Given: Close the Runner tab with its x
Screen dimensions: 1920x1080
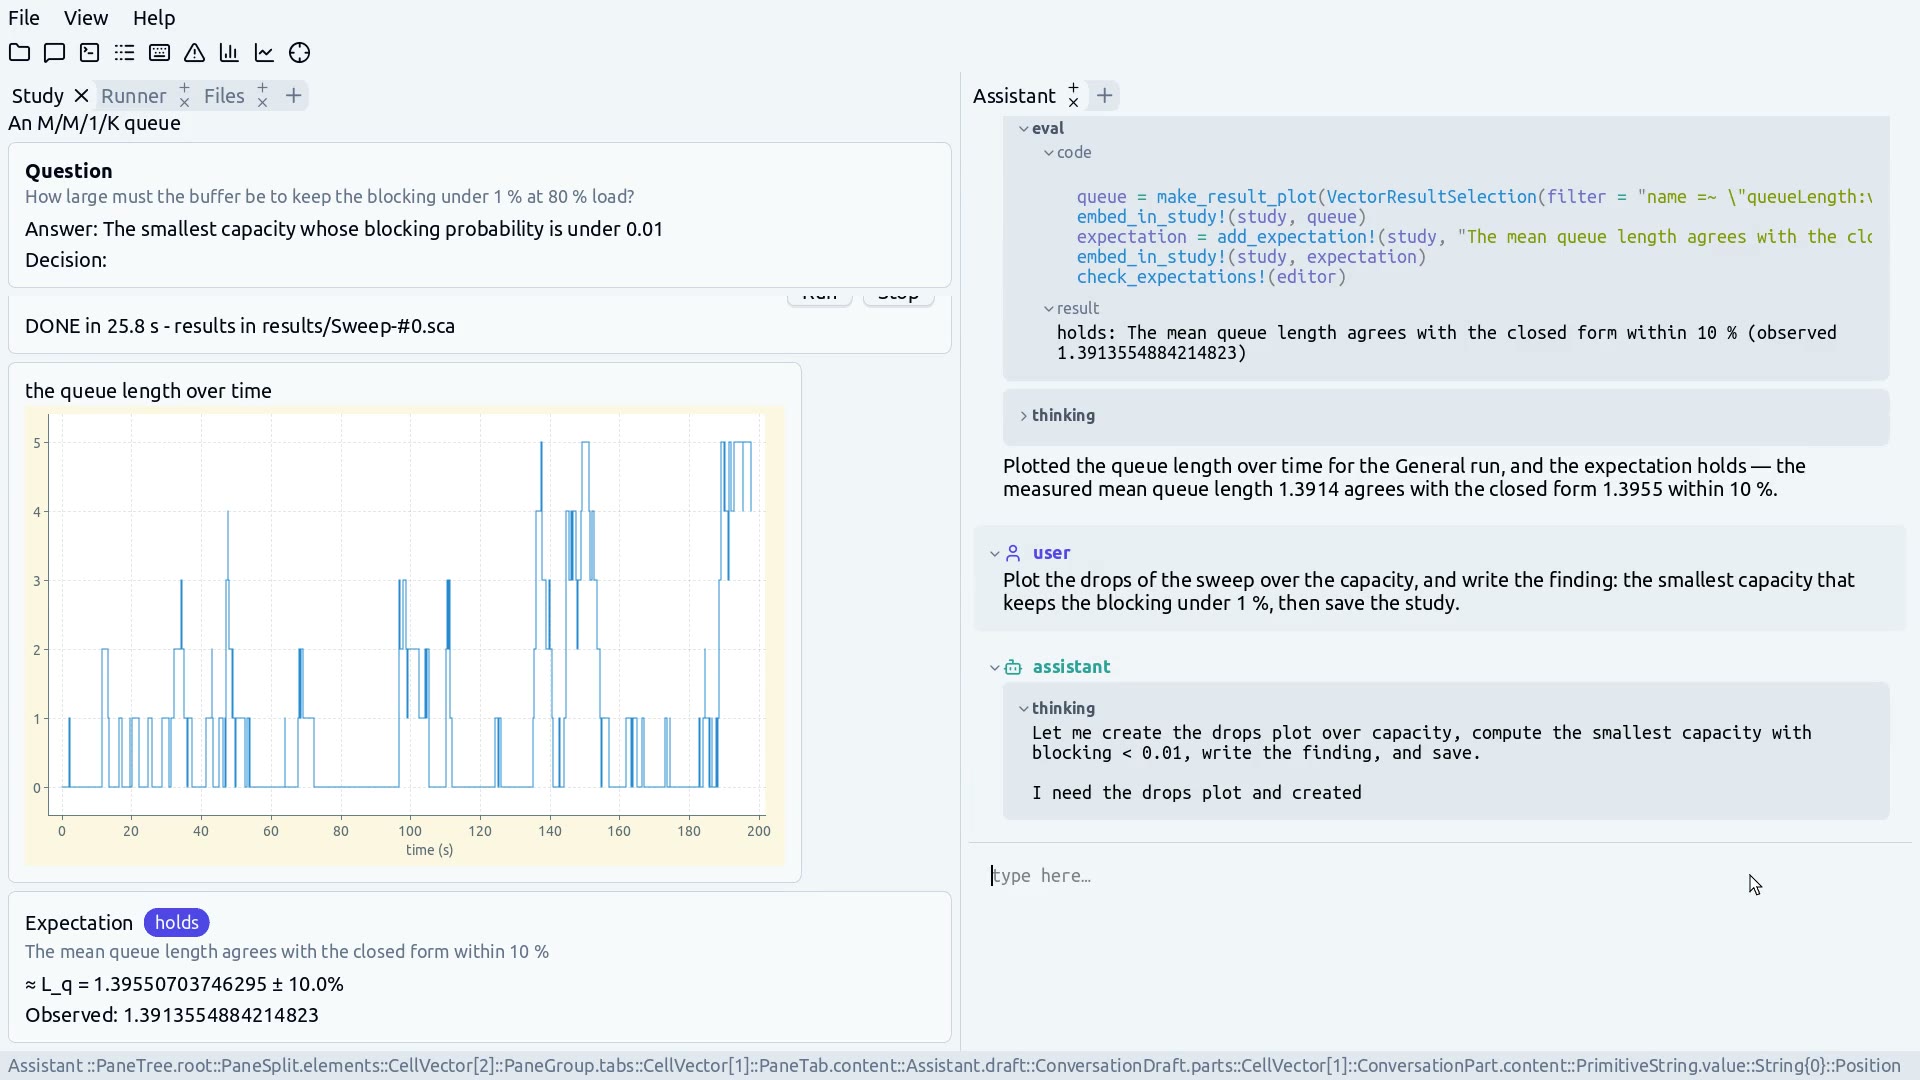Looking at the screenshot, I should point(184,103).
